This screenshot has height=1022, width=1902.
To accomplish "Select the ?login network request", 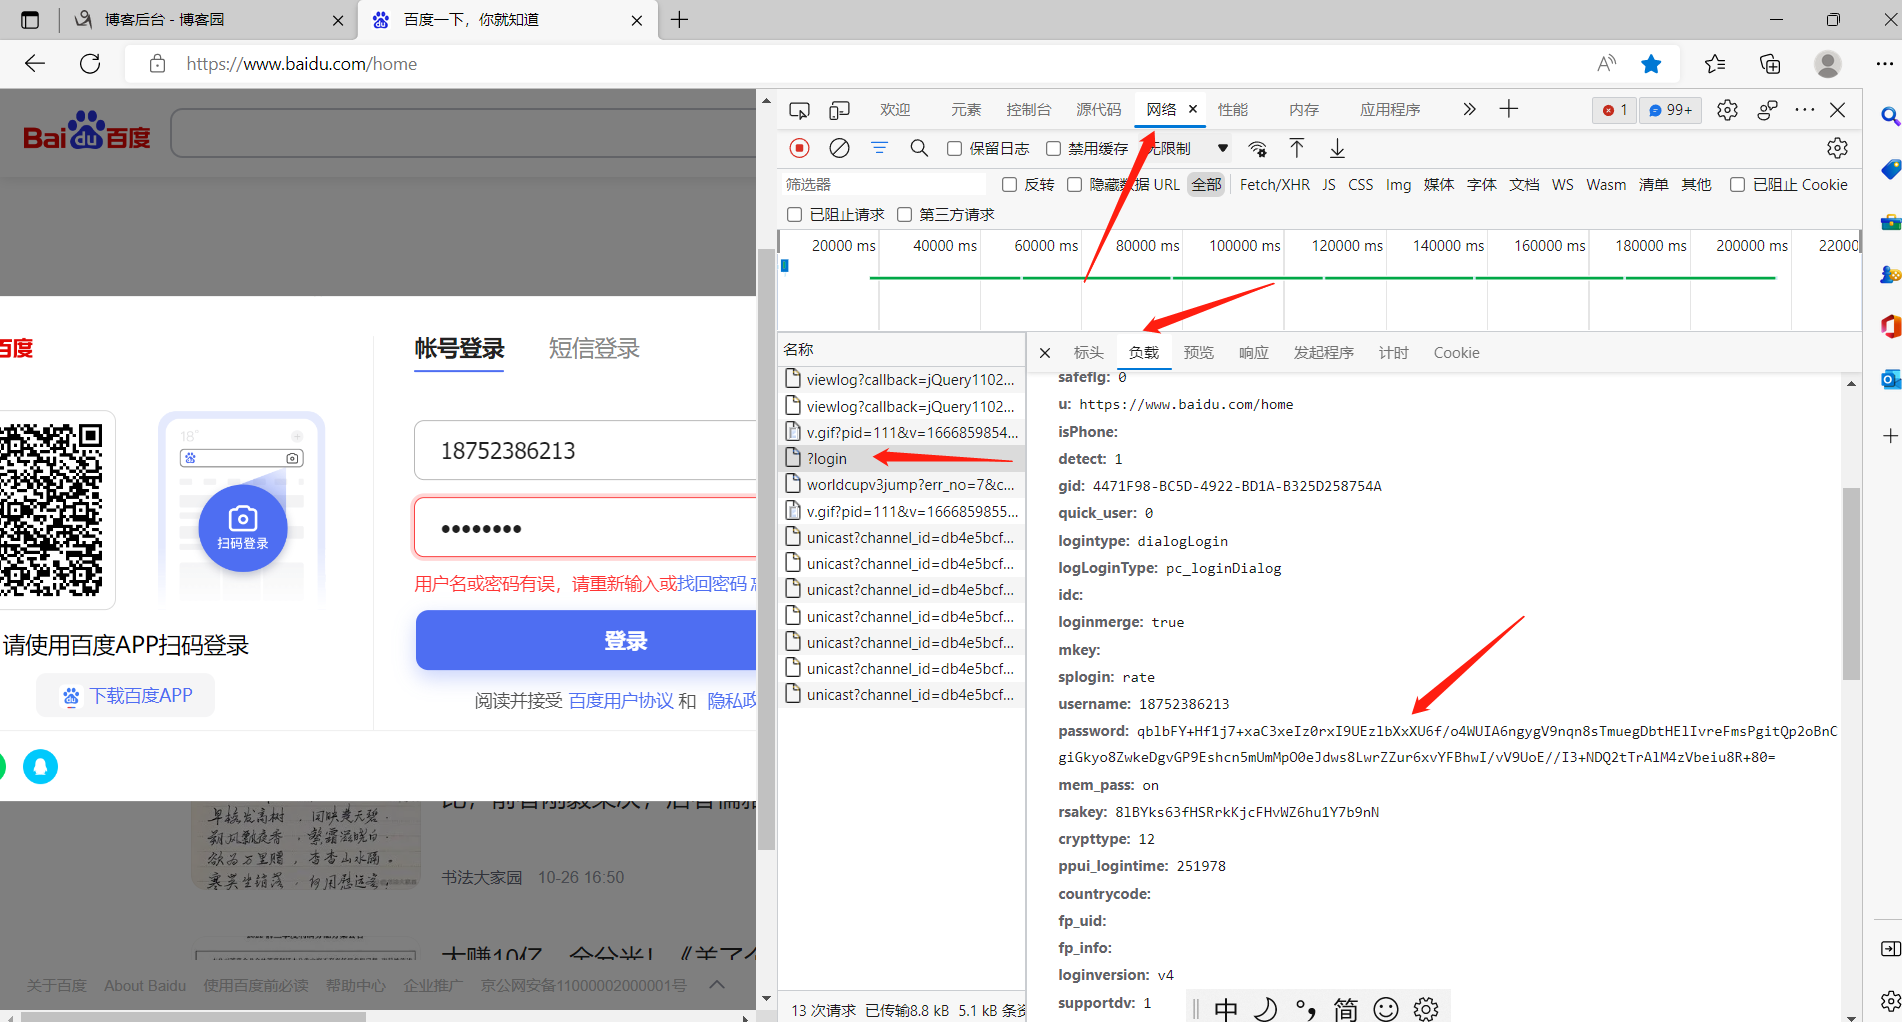I will pyautogui.click(x=902, y=459).
